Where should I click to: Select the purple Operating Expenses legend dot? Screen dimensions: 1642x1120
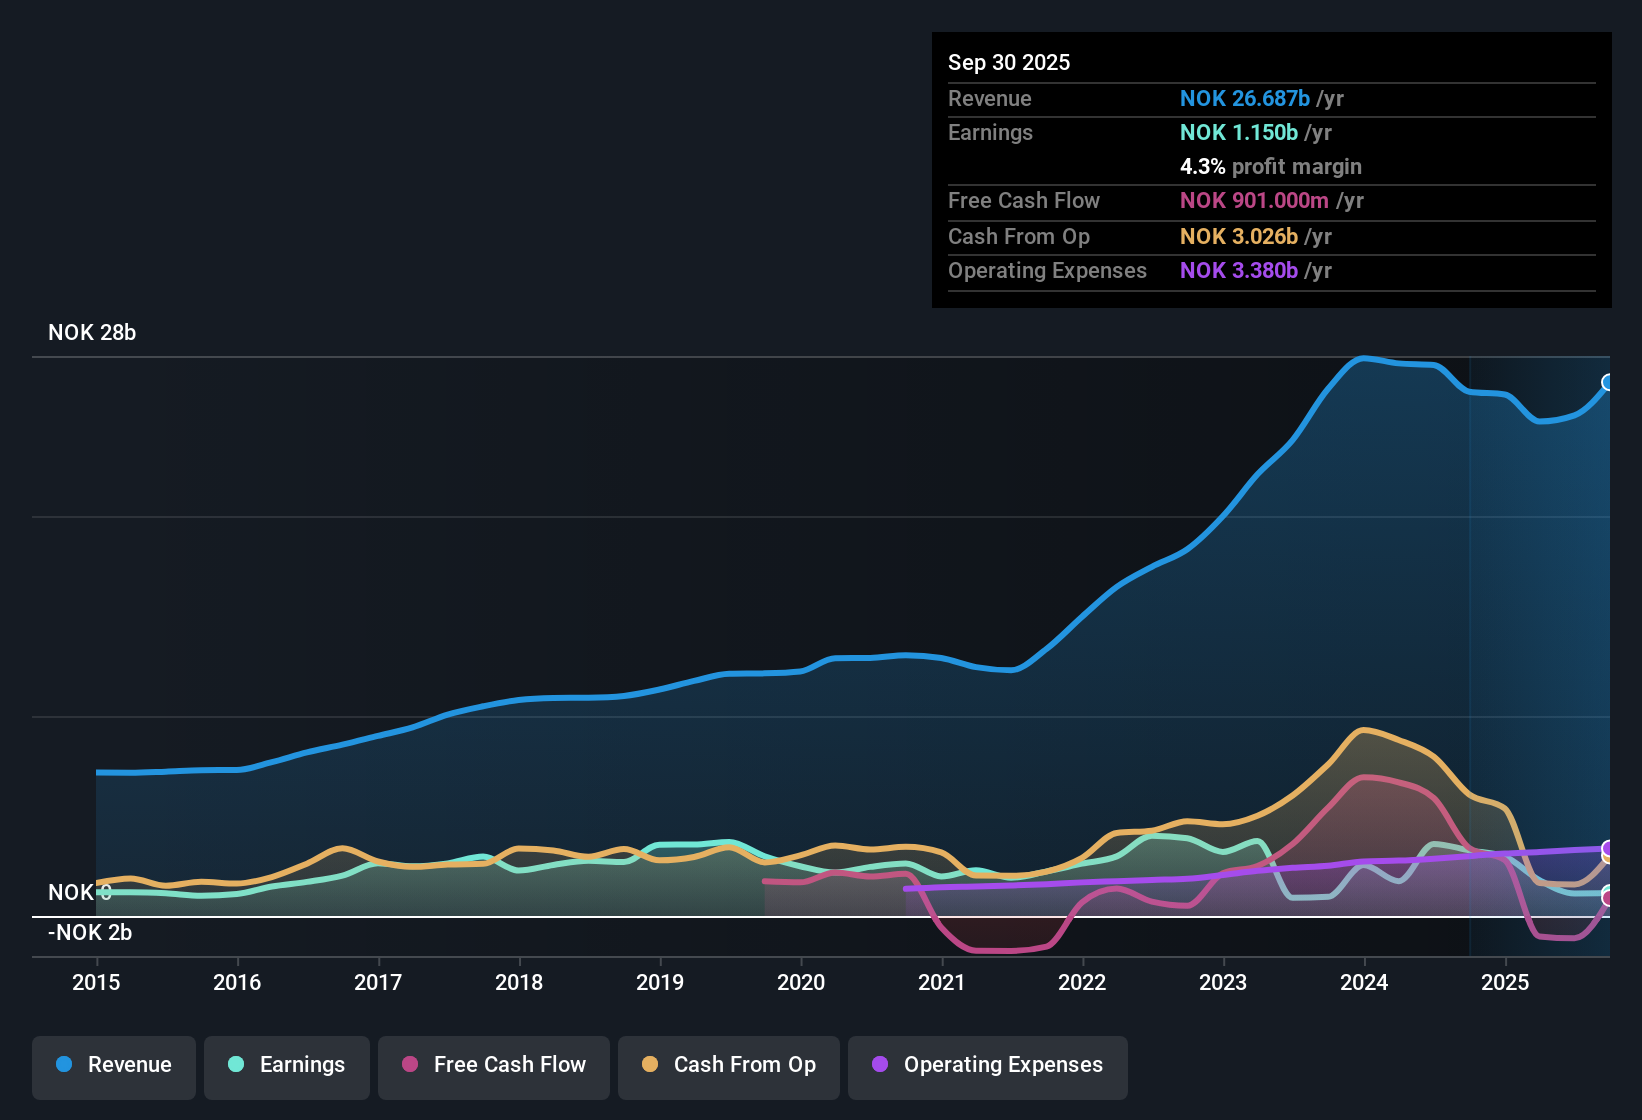(x=880, y=1065)
